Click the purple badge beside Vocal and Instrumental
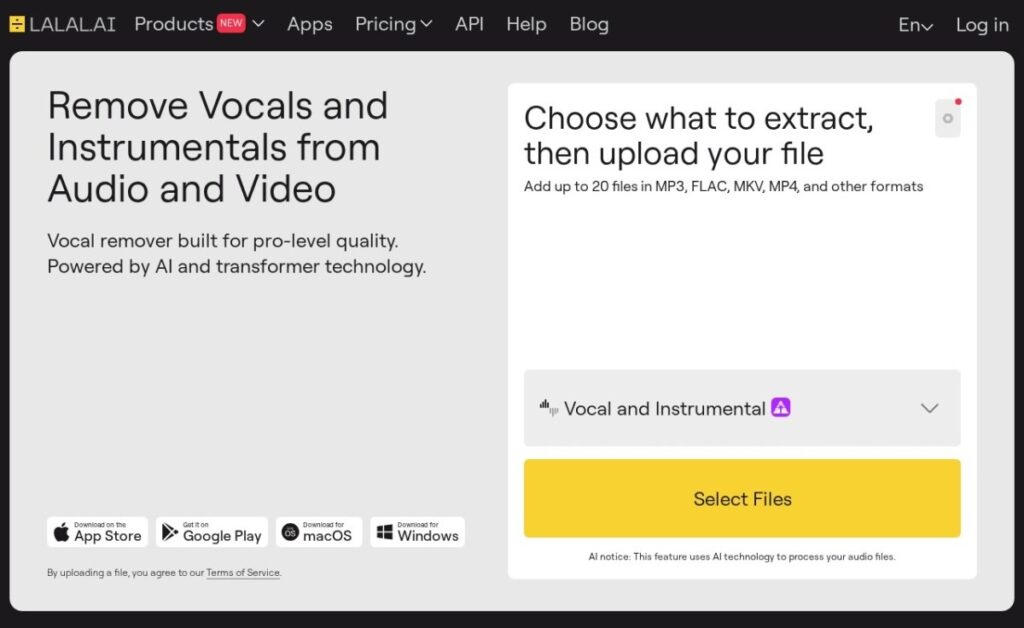The height and width of the screenshot is (628, 1024). [780, 407]
